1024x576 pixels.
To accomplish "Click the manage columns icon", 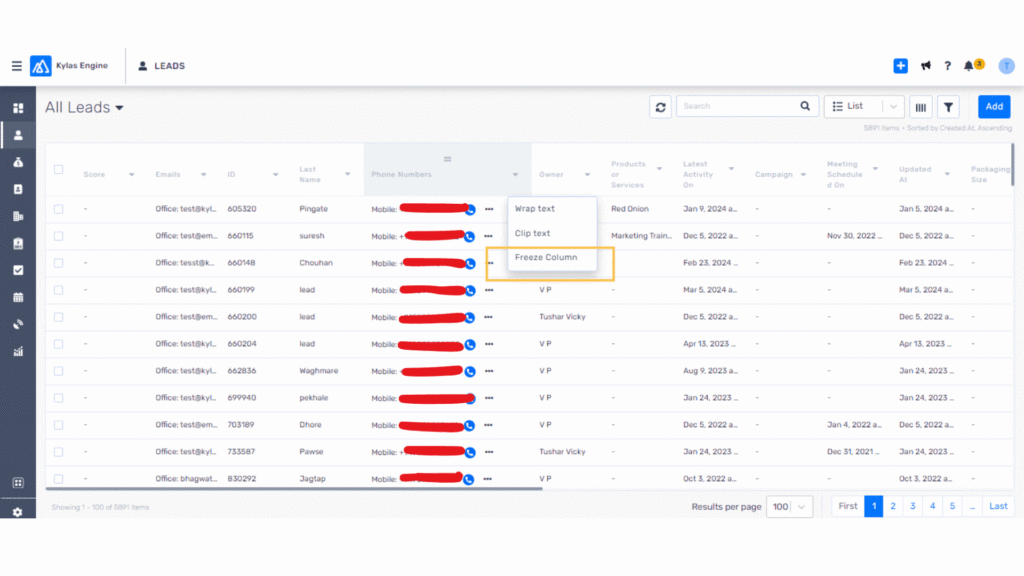I will [x=920, y=106].
